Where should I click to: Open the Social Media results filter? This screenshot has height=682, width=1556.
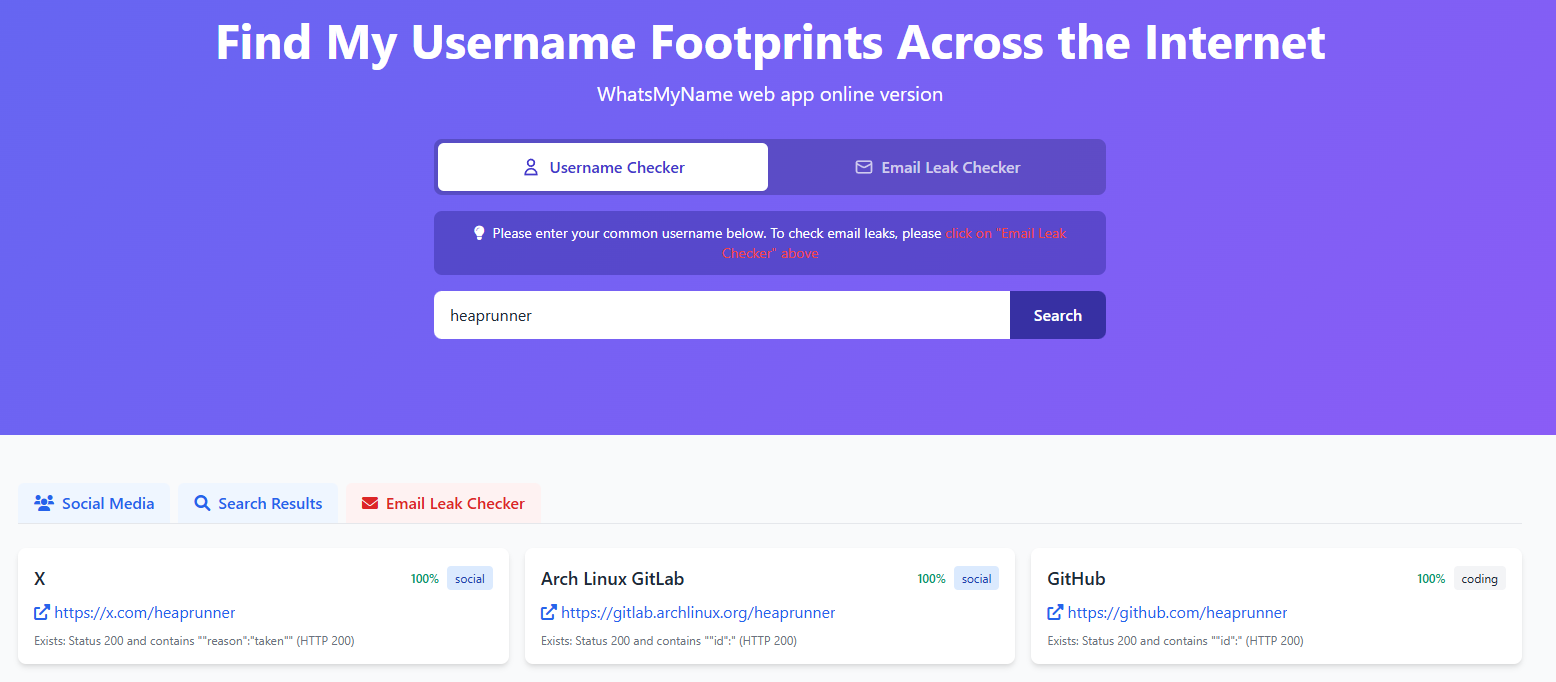(94, 503)
